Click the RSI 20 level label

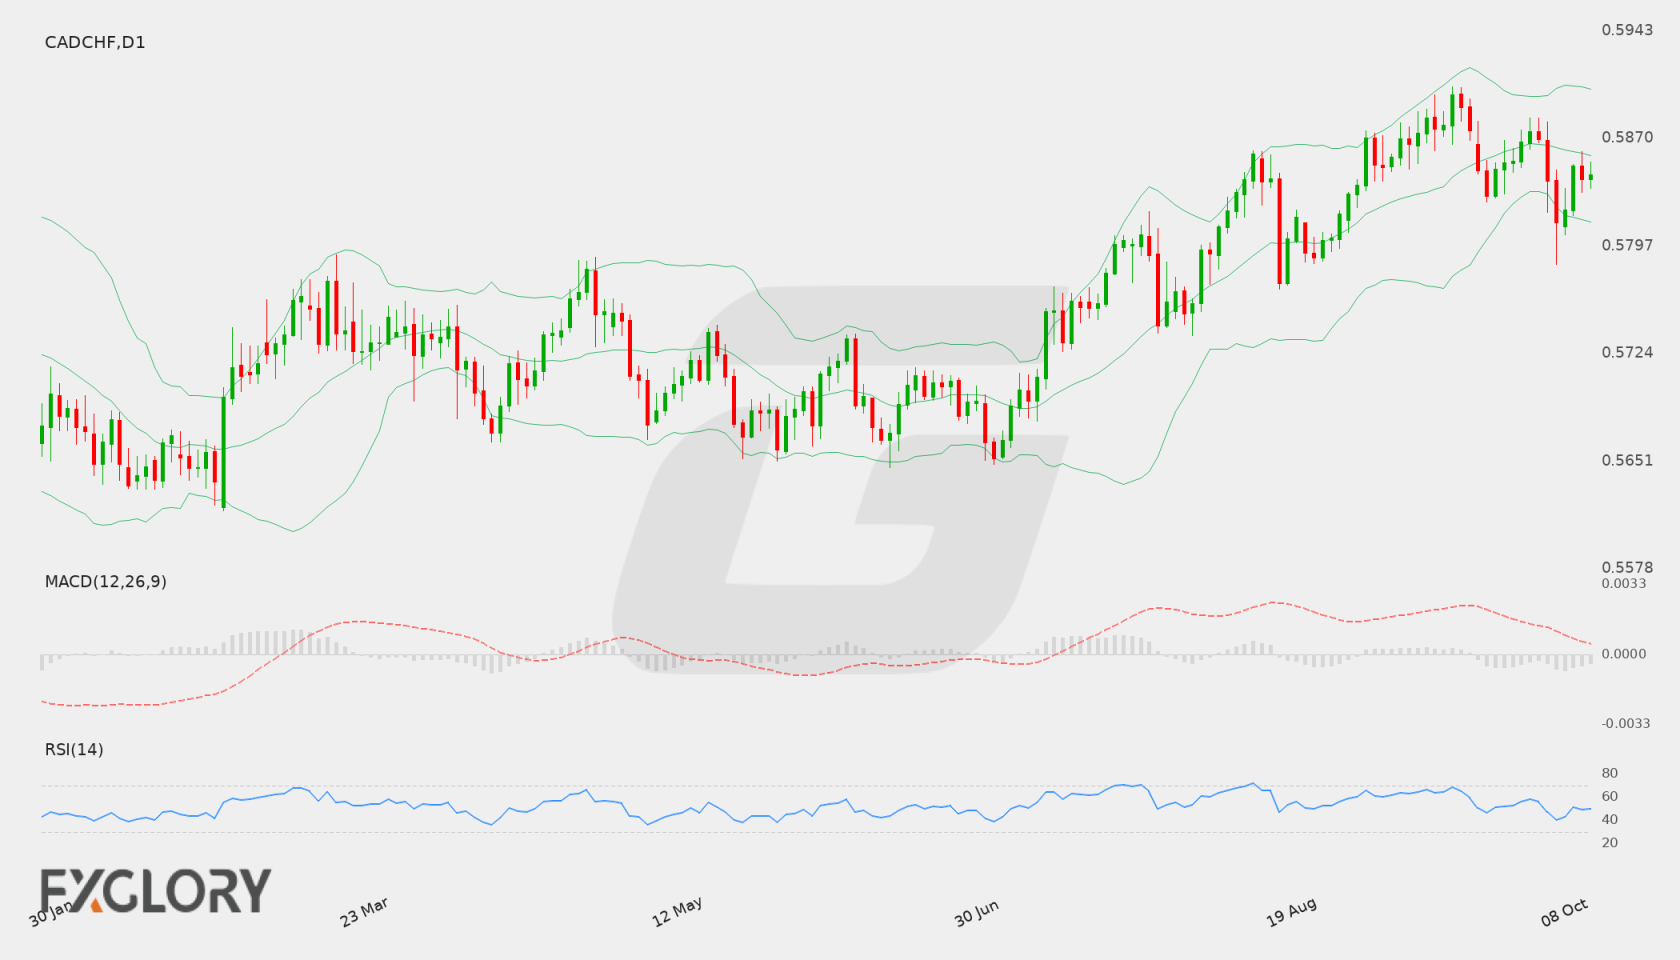[1610, 842]
